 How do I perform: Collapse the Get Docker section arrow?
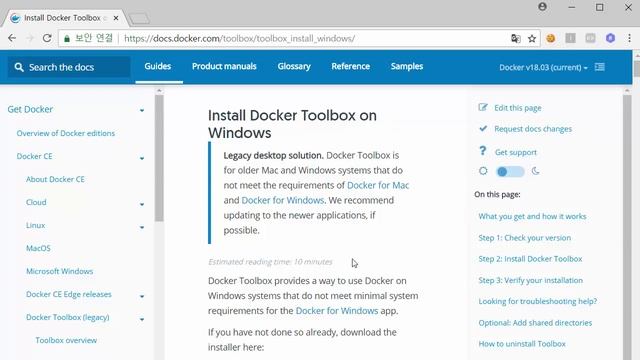[142, 110]
